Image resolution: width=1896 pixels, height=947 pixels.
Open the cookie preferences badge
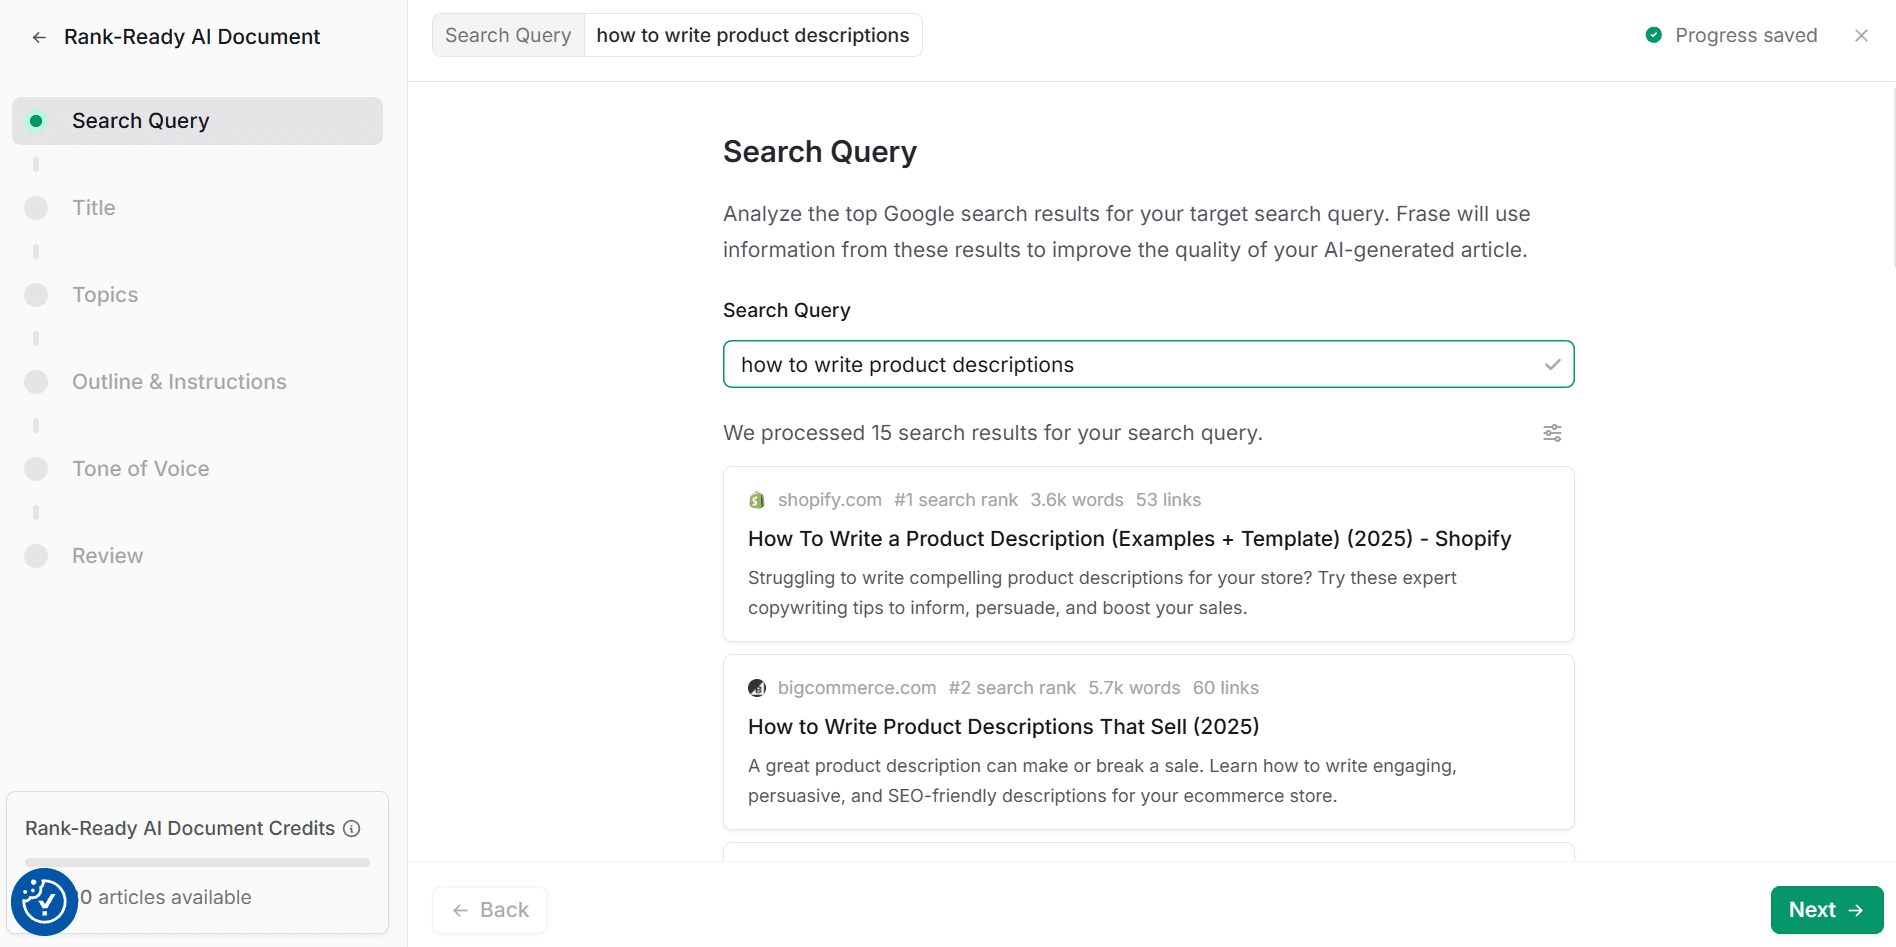[44, 902]
